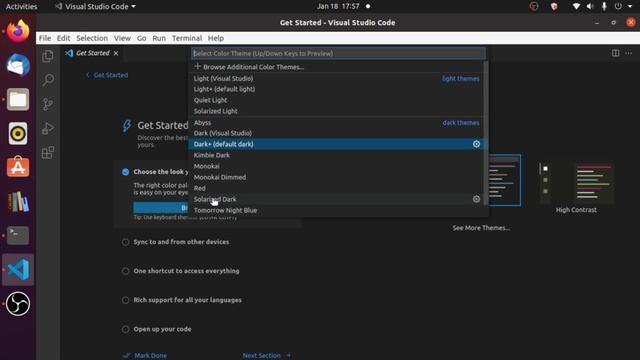Open Run and Debug view

tap(48, 129)
